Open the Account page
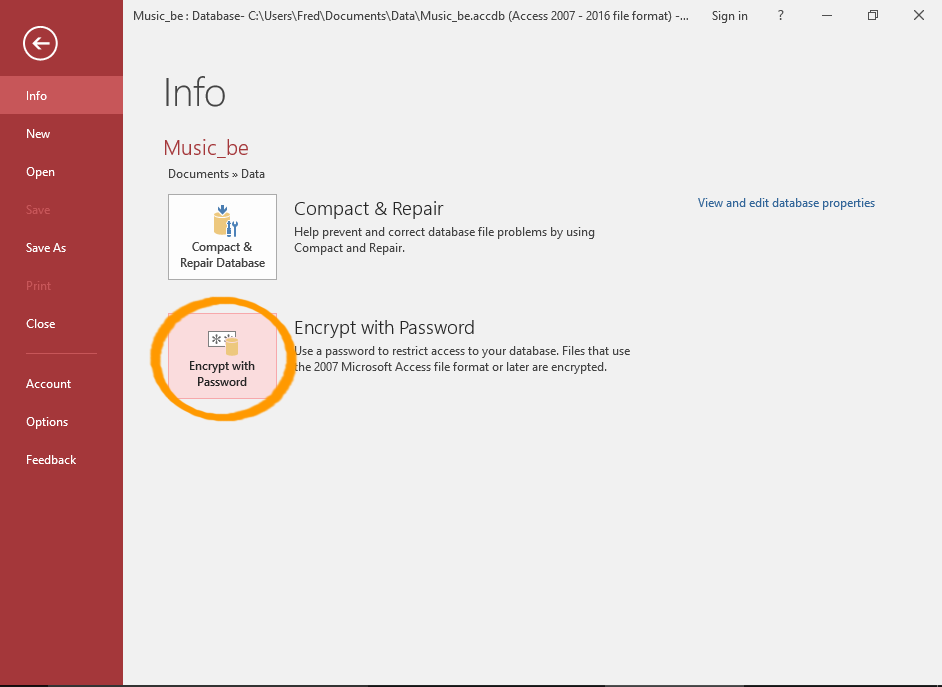This screenshot has width=942, height=687. click(48, 384)
